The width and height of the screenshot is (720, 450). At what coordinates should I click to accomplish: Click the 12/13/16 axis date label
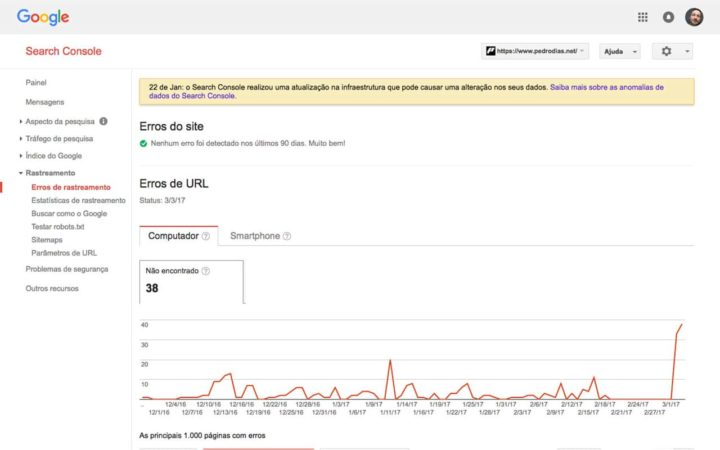click(225, 412)
